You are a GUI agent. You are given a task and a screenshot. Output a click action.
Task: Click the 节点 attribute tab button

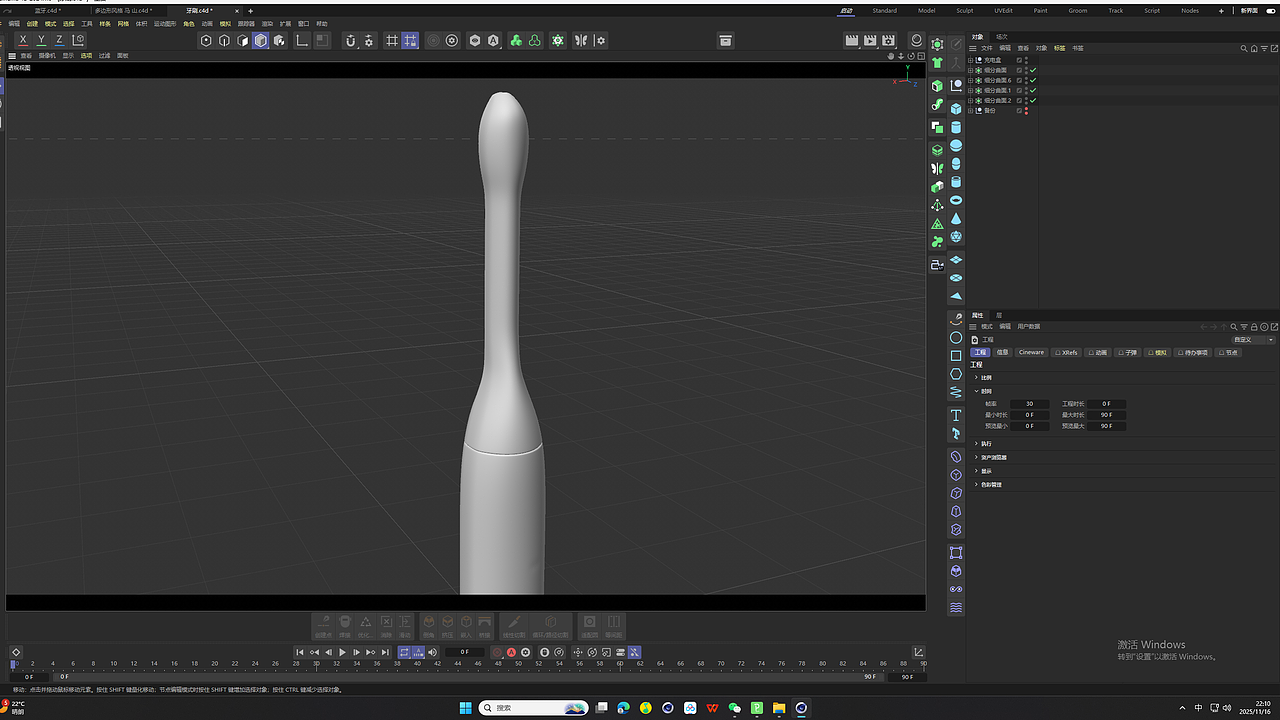point(1229,352)
